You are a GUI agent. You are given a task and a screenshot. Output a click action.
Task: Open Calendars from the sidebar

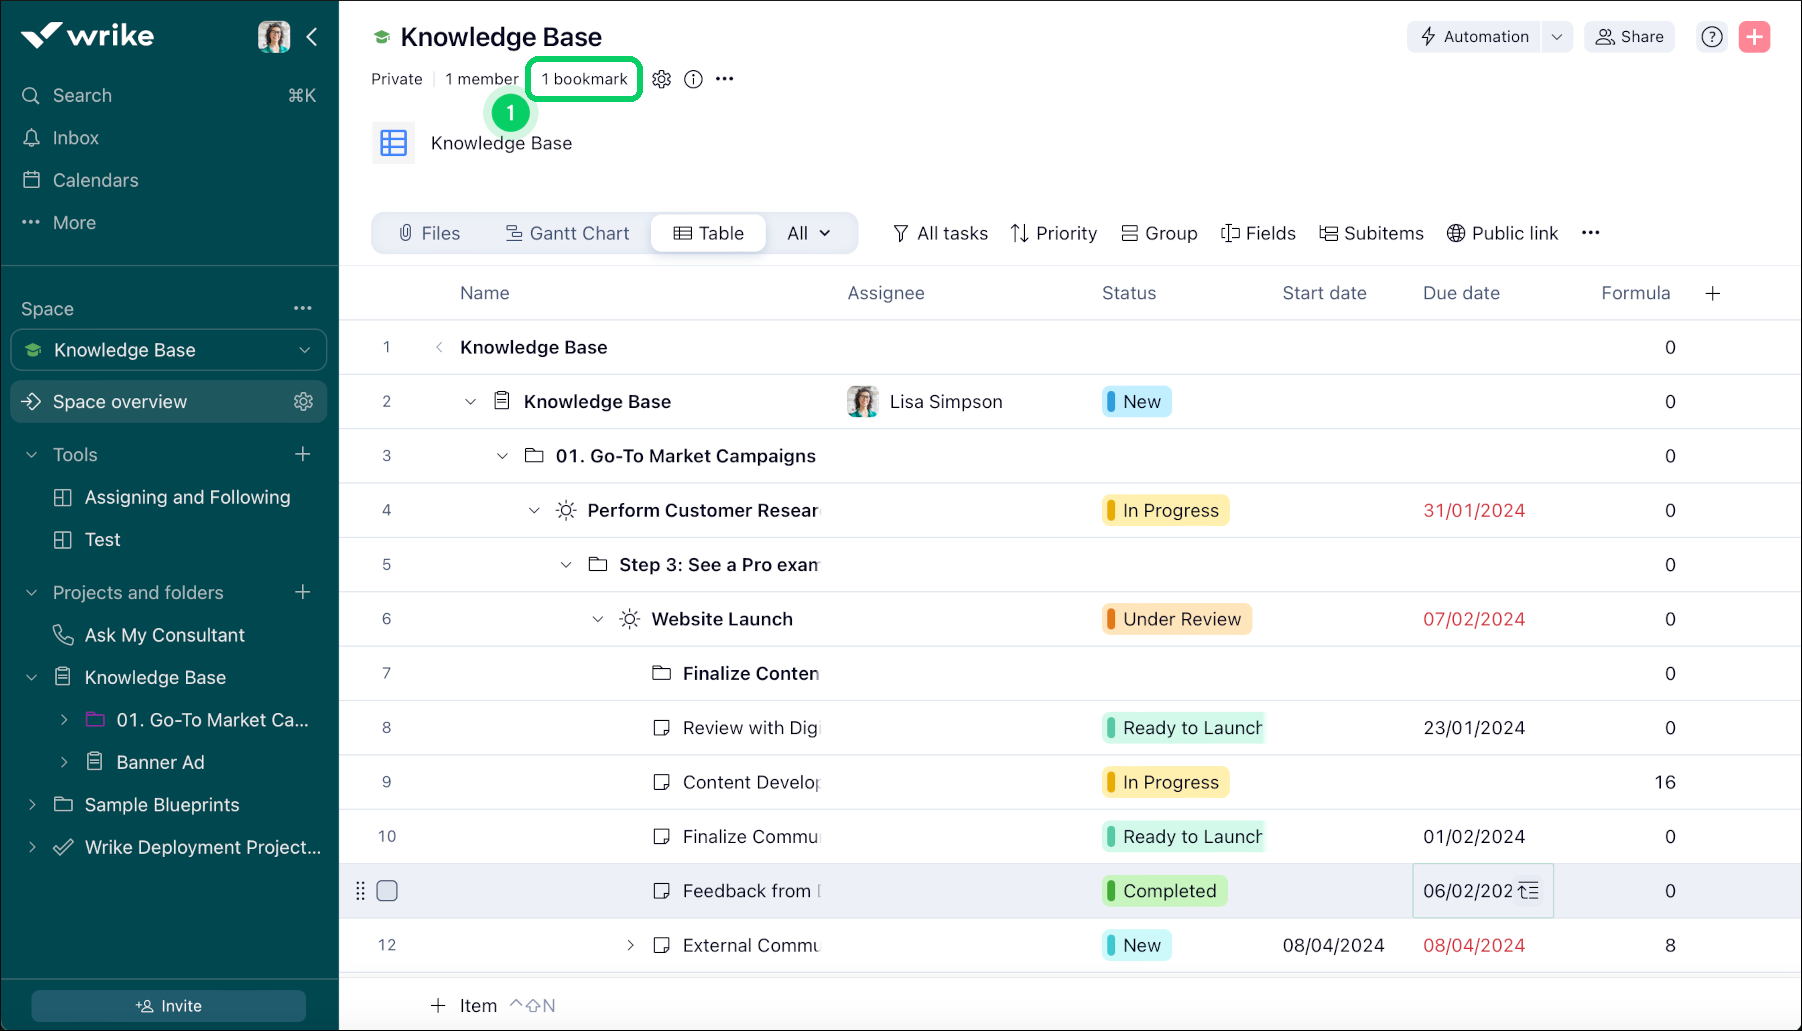pyautogui.click(x=96, y=180)
